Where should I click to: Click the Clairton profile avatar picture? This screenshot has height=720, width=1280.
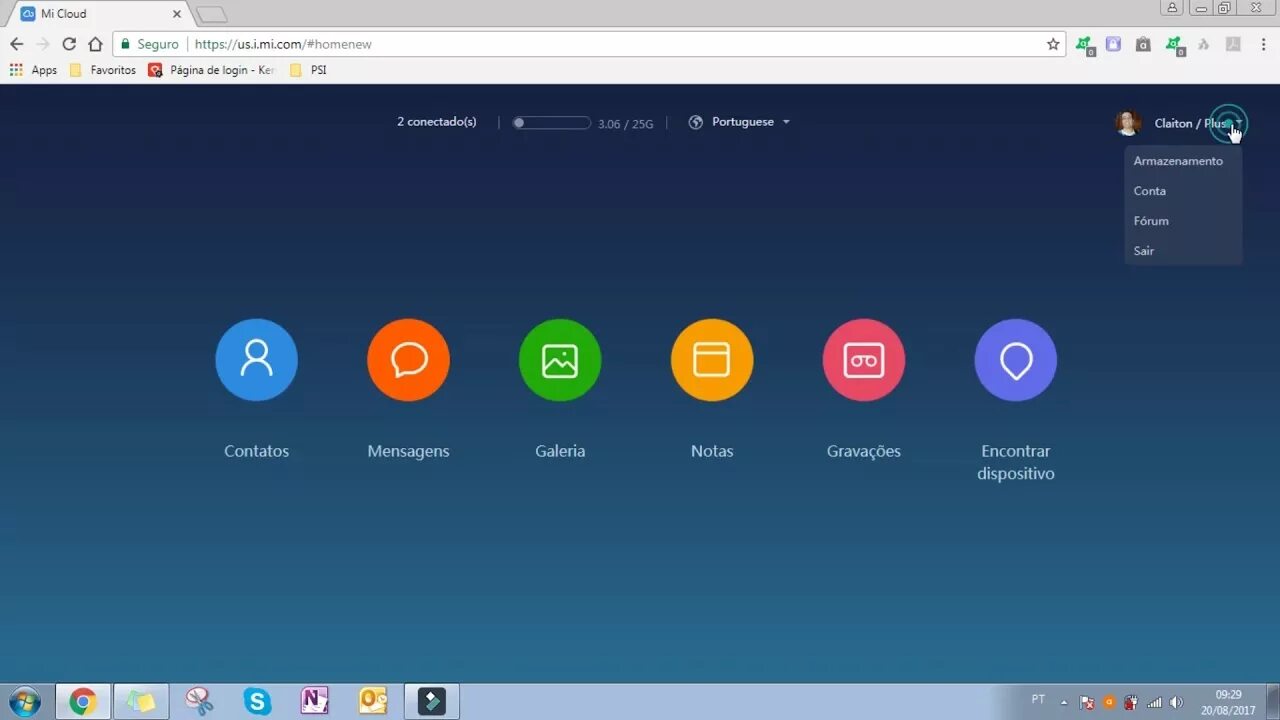[1128, 123]
